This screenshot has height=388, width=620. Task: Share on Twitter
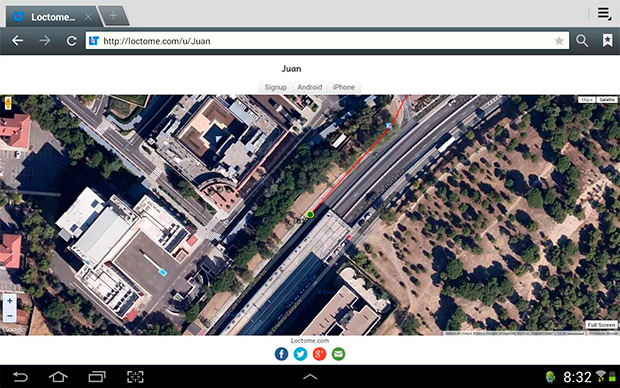[x=300, y=354]
